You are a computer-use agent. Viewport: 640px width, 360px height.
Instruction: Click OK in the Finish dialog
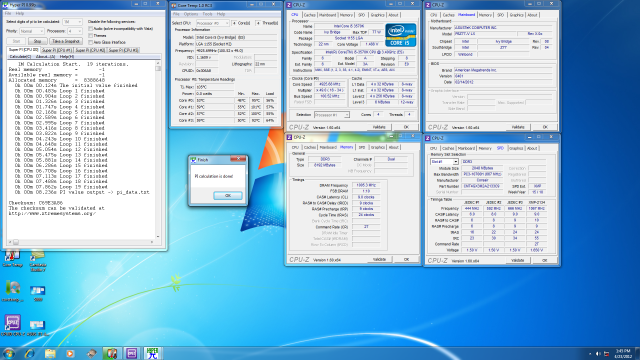pyautogui.click(x=228, y=196)
